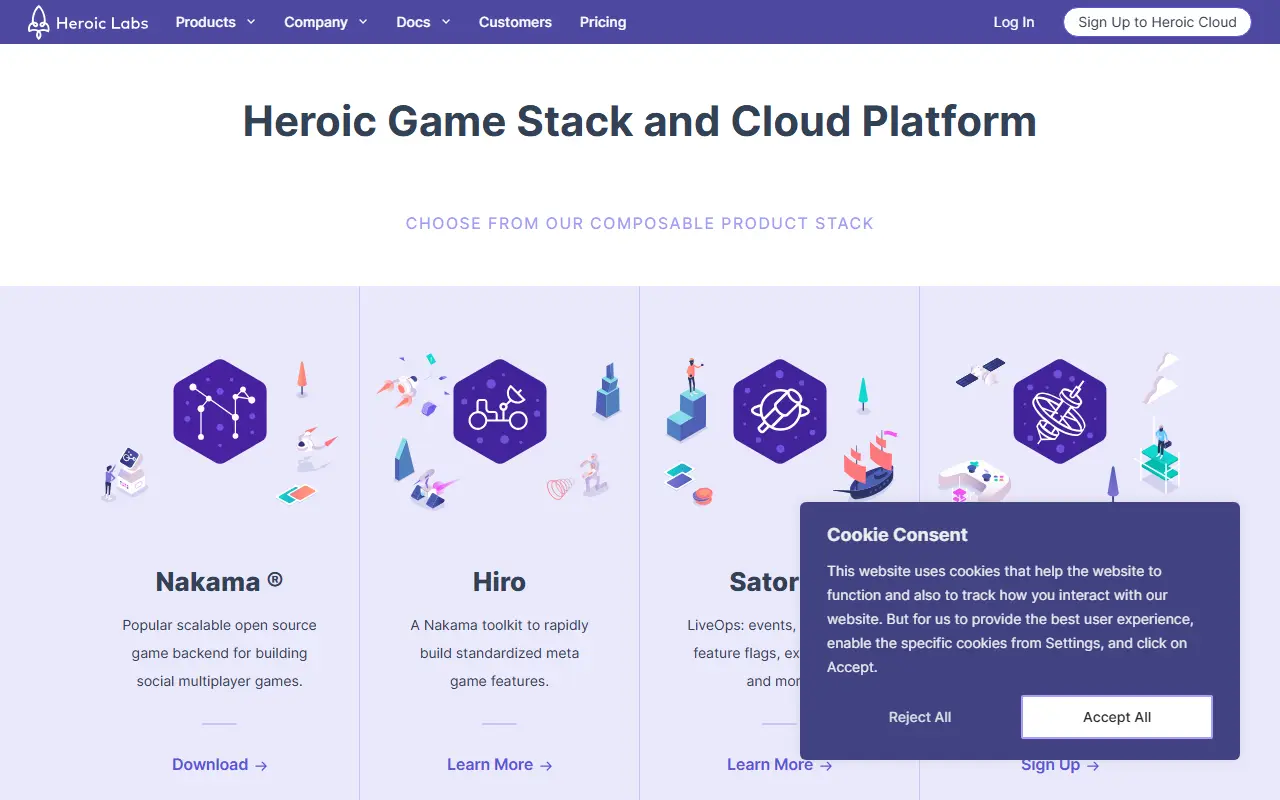This screenshot has height=800, width=1280.
Task: Click the sailing ship illustration
Action: click(x=866, y=465)
